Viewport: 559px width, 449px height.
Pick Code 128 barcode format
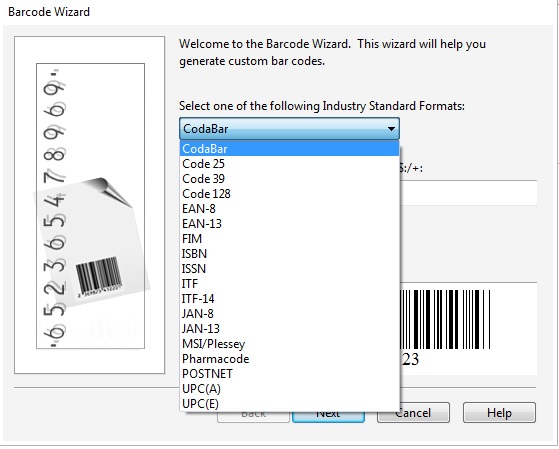pos(289,194)
